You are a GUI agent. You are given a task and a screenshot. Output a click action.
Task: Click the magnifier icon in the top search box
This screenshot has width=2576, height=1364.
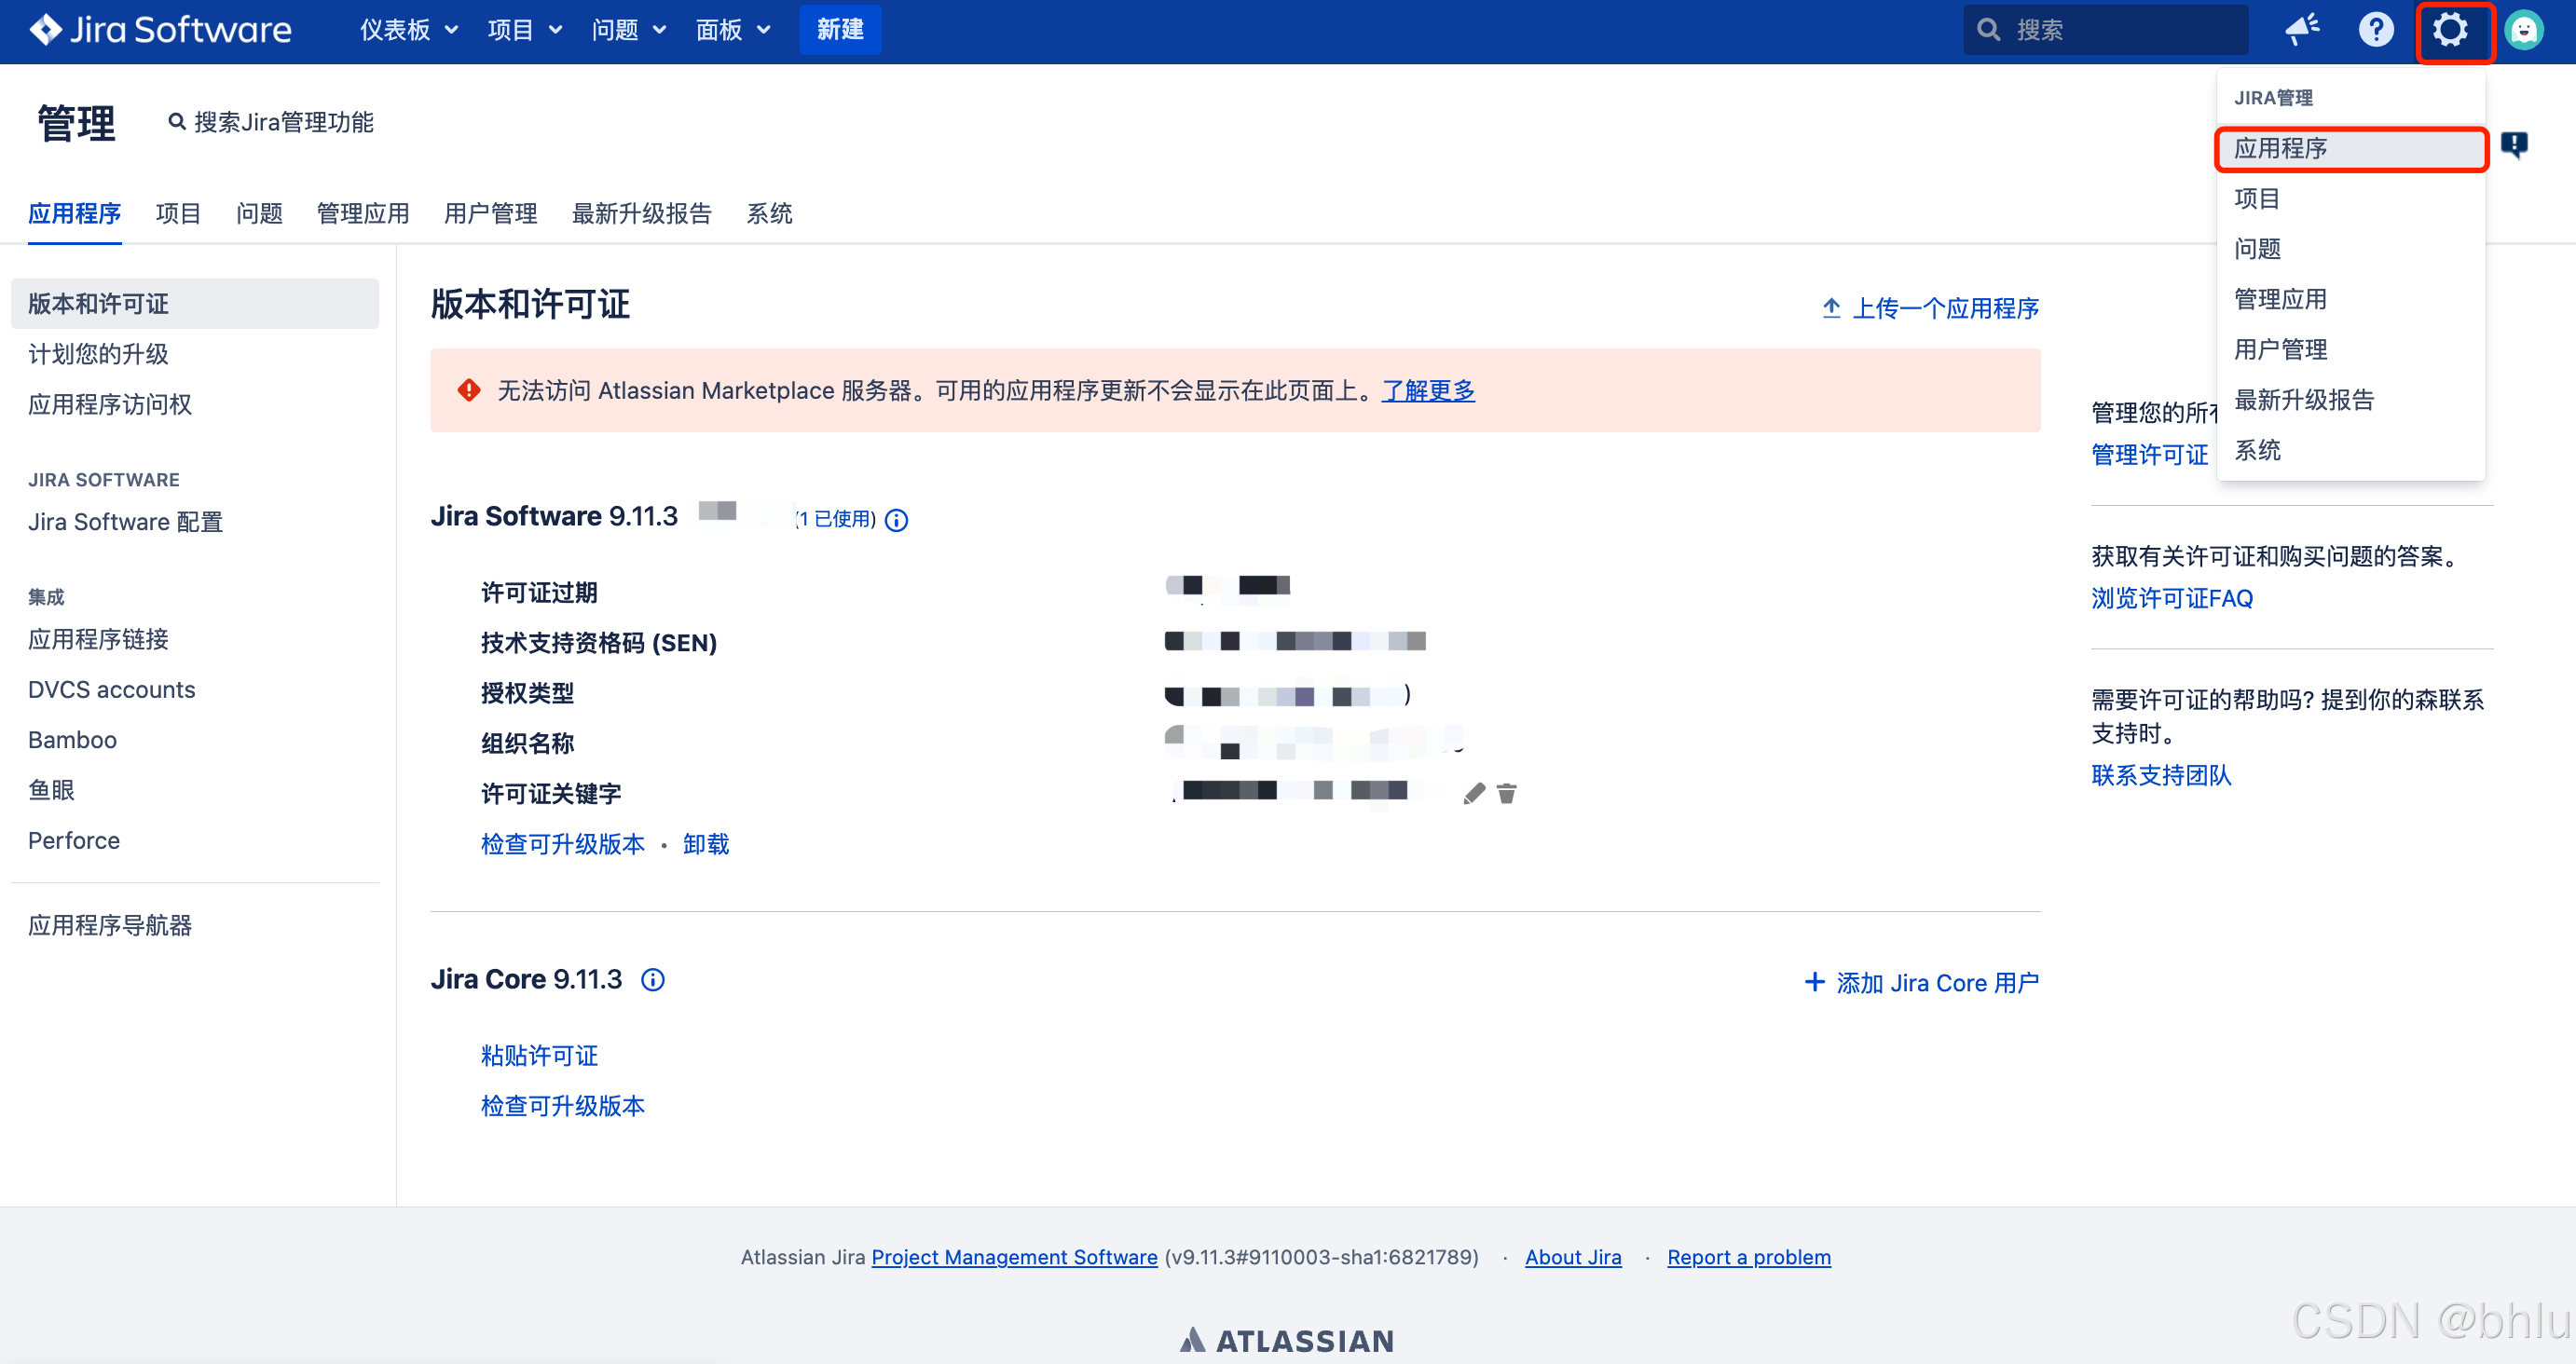coord(1989,30)
